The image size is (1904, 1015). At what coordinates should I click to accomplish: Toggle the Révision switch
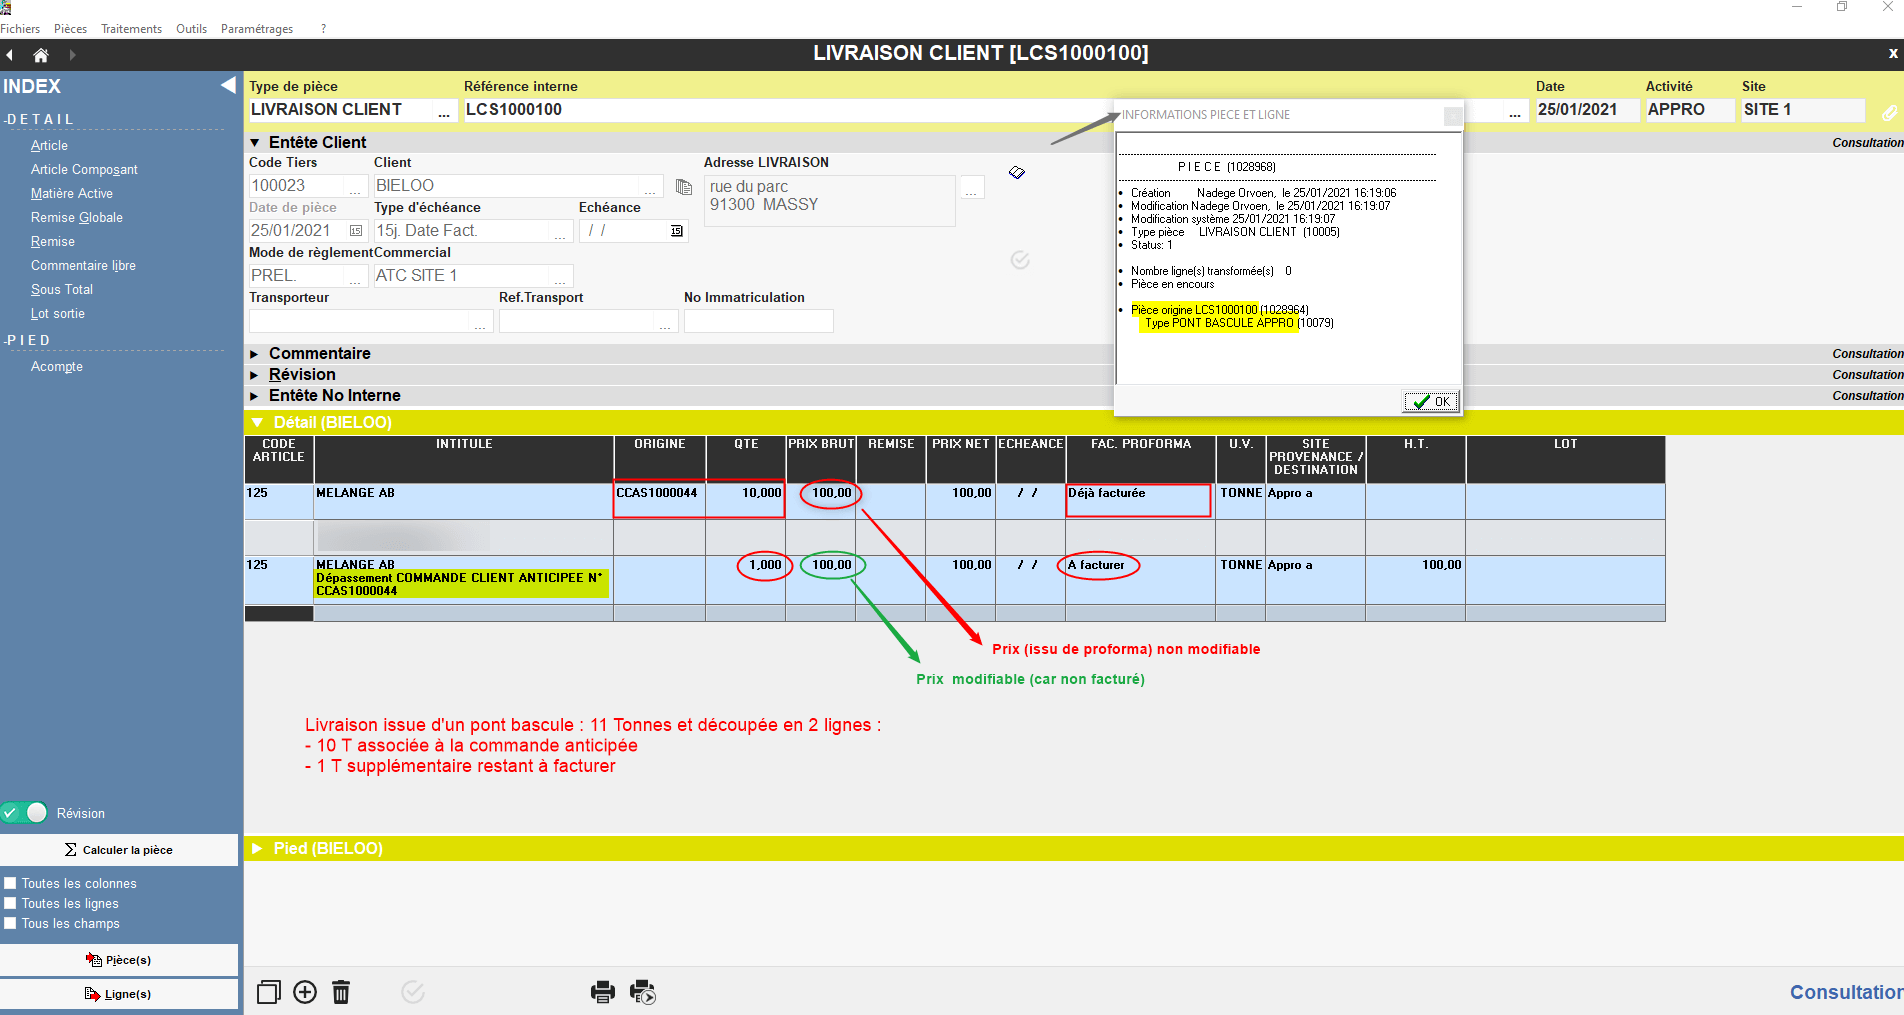26,813
